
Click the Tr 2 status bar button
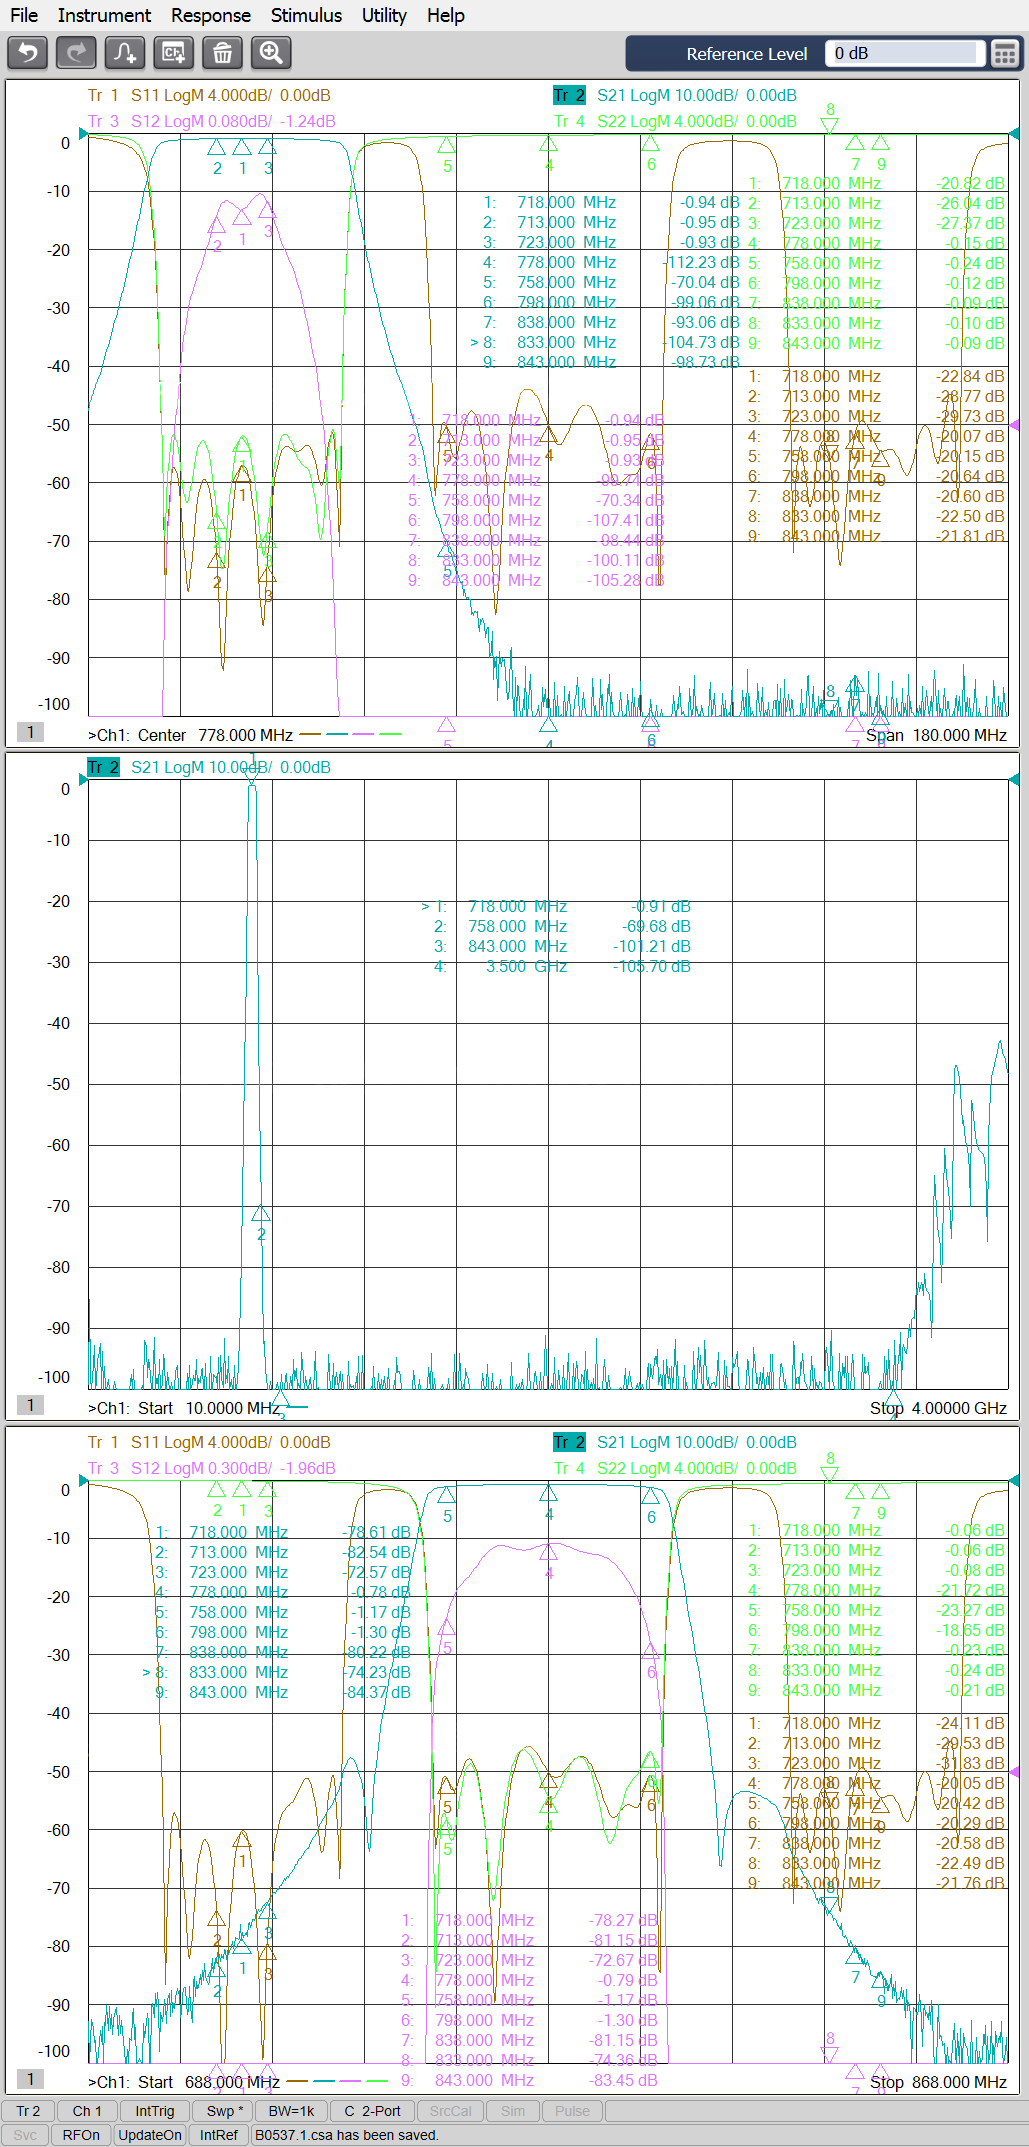28,2111
